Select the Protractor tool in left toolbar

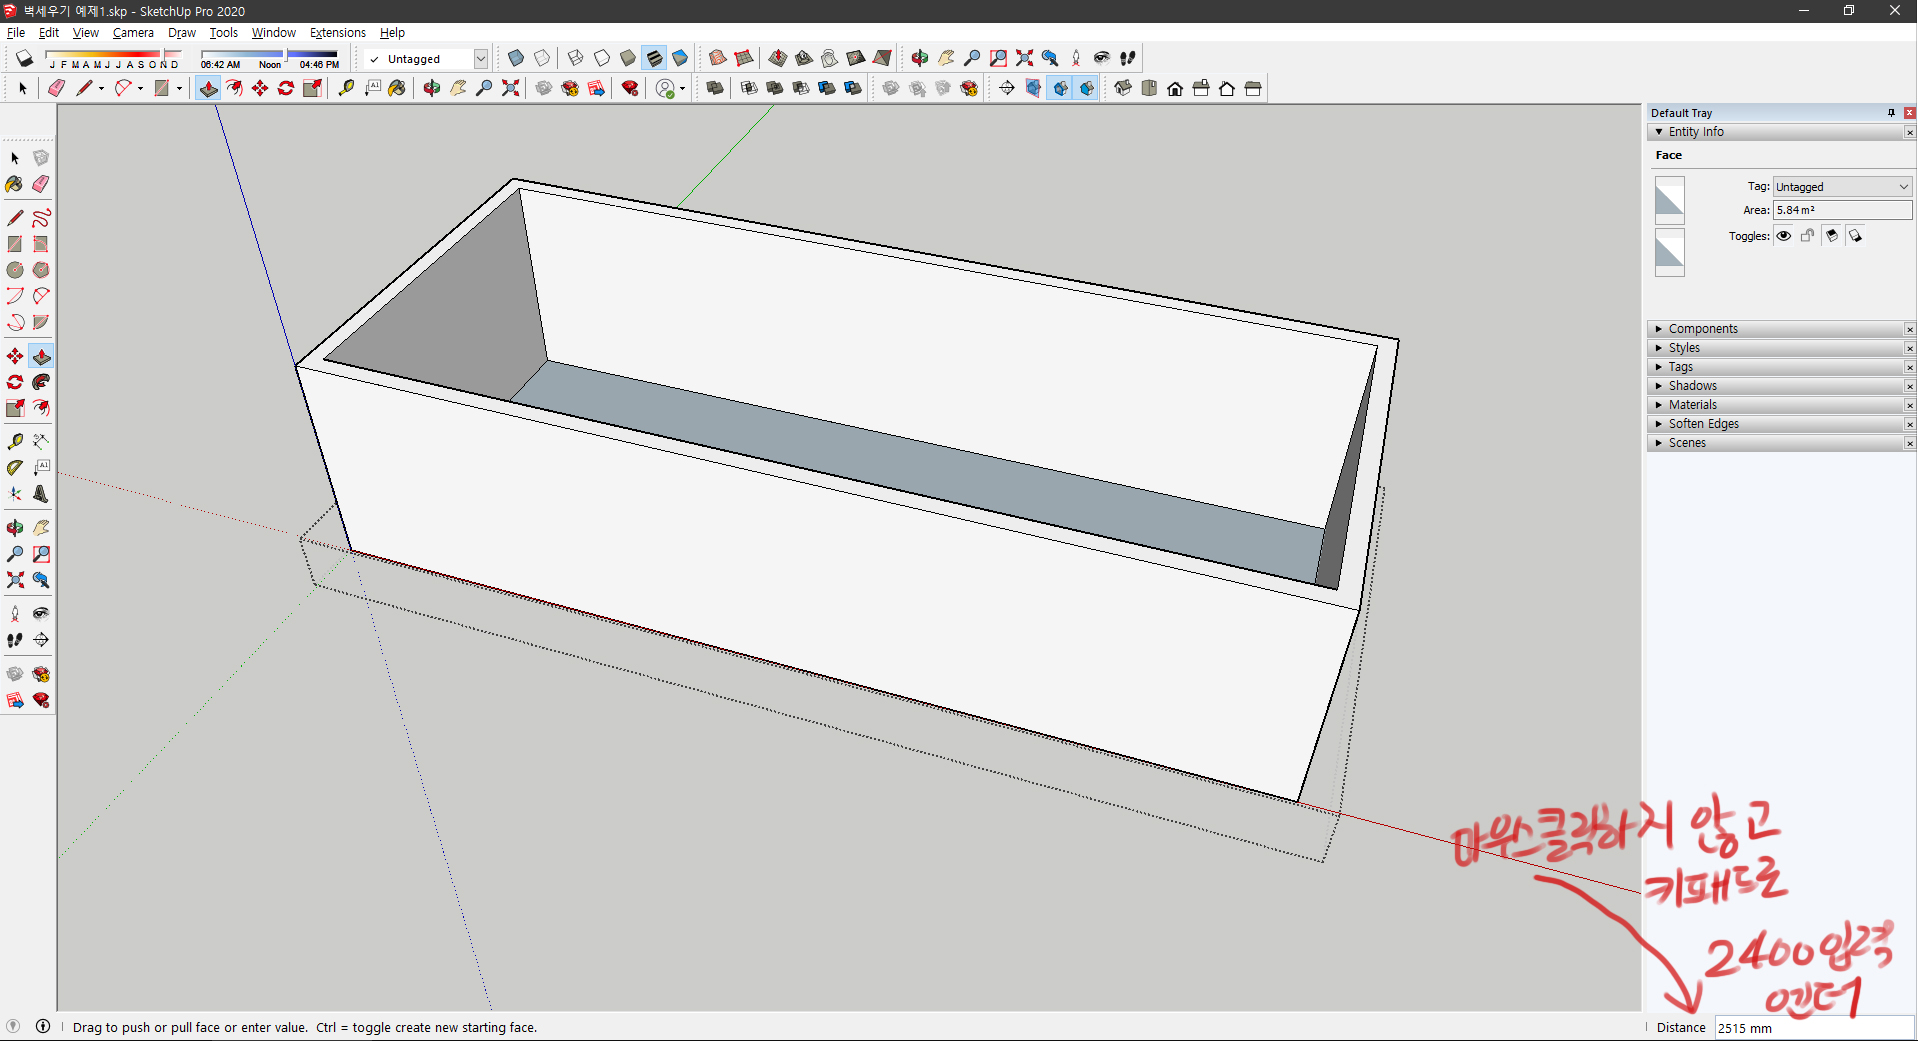14,467
